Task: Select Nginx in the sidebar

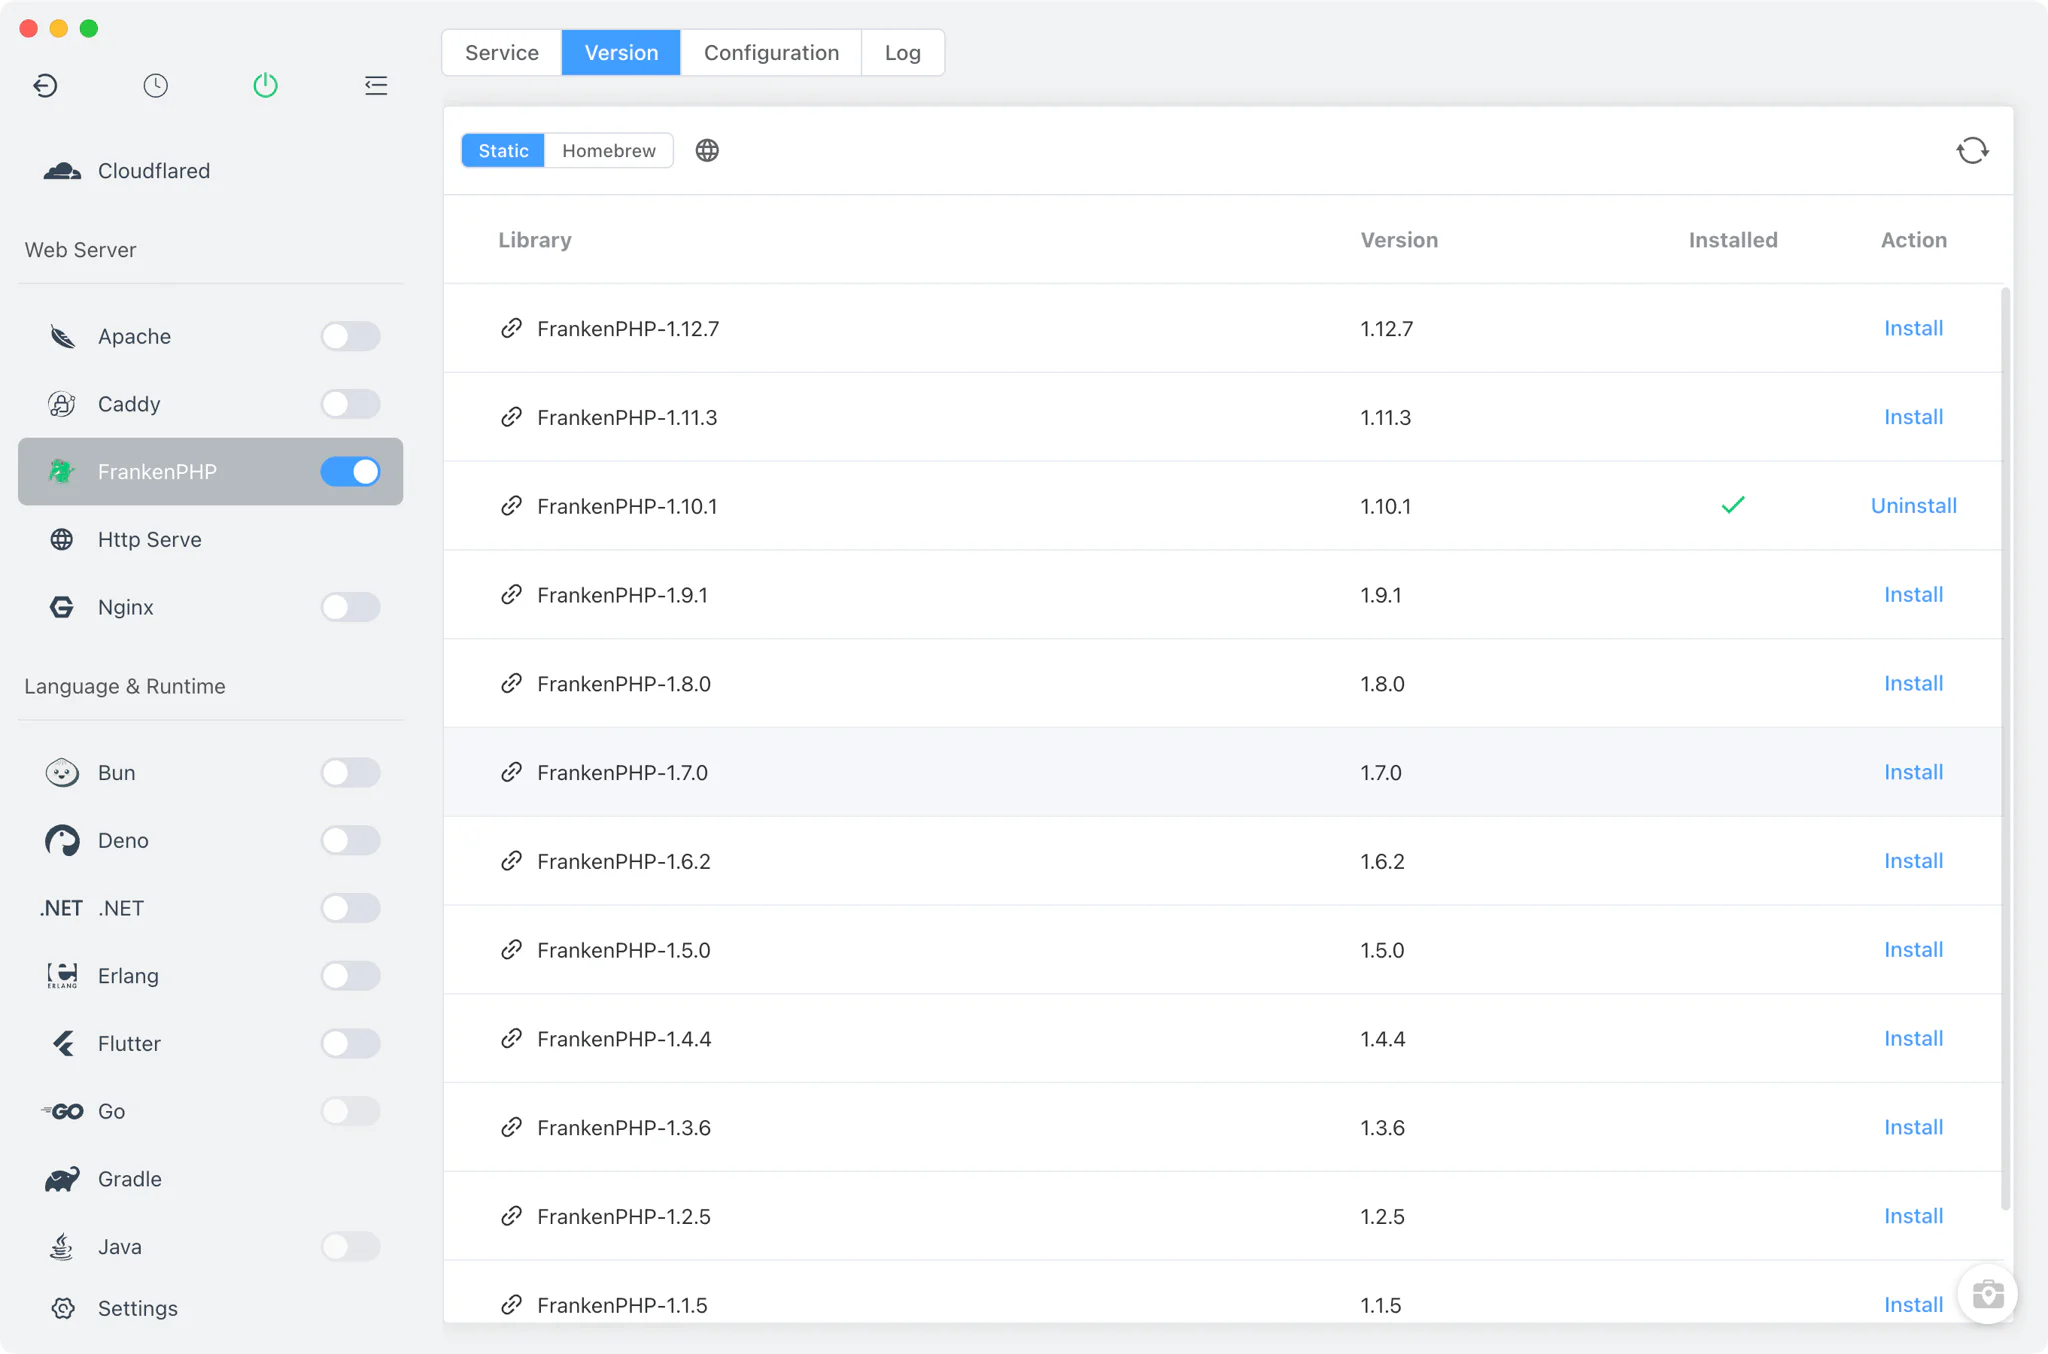Action: tap(210, 607)
